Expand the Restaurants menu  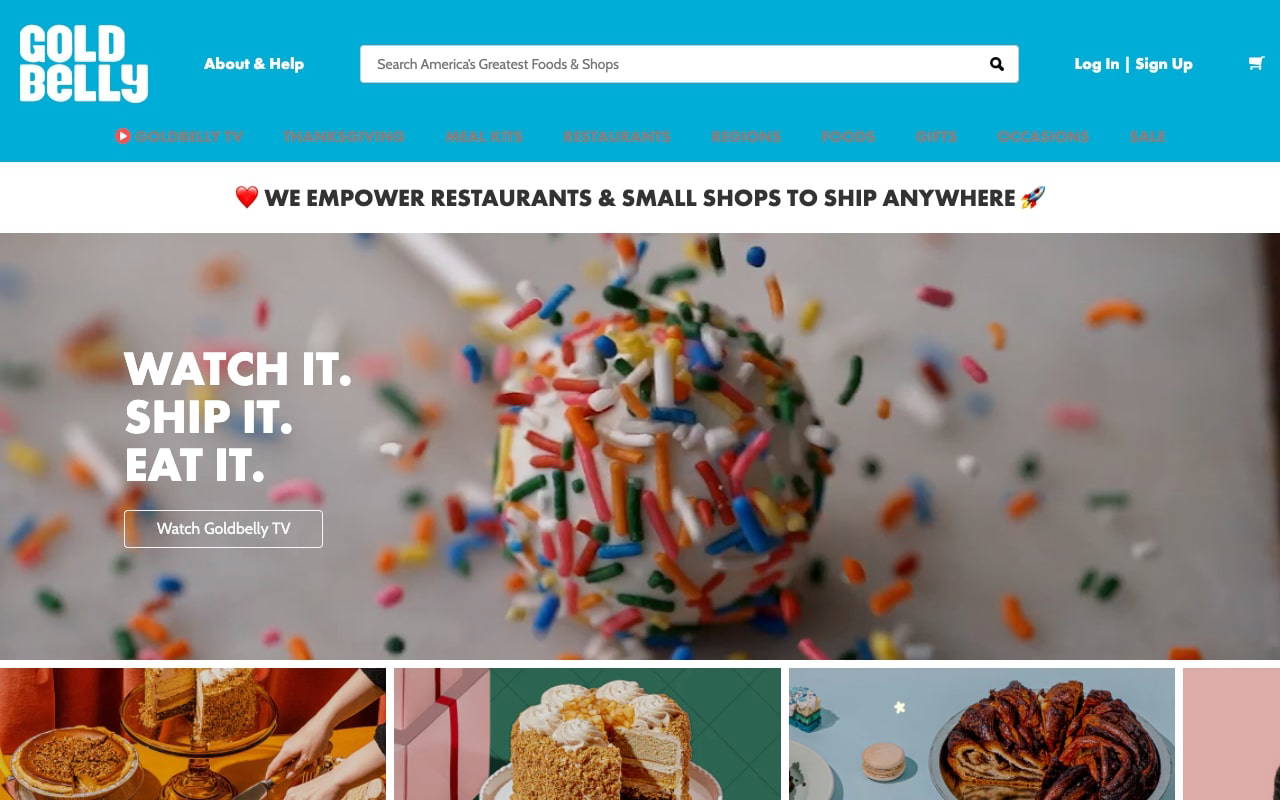click(617, 136)
